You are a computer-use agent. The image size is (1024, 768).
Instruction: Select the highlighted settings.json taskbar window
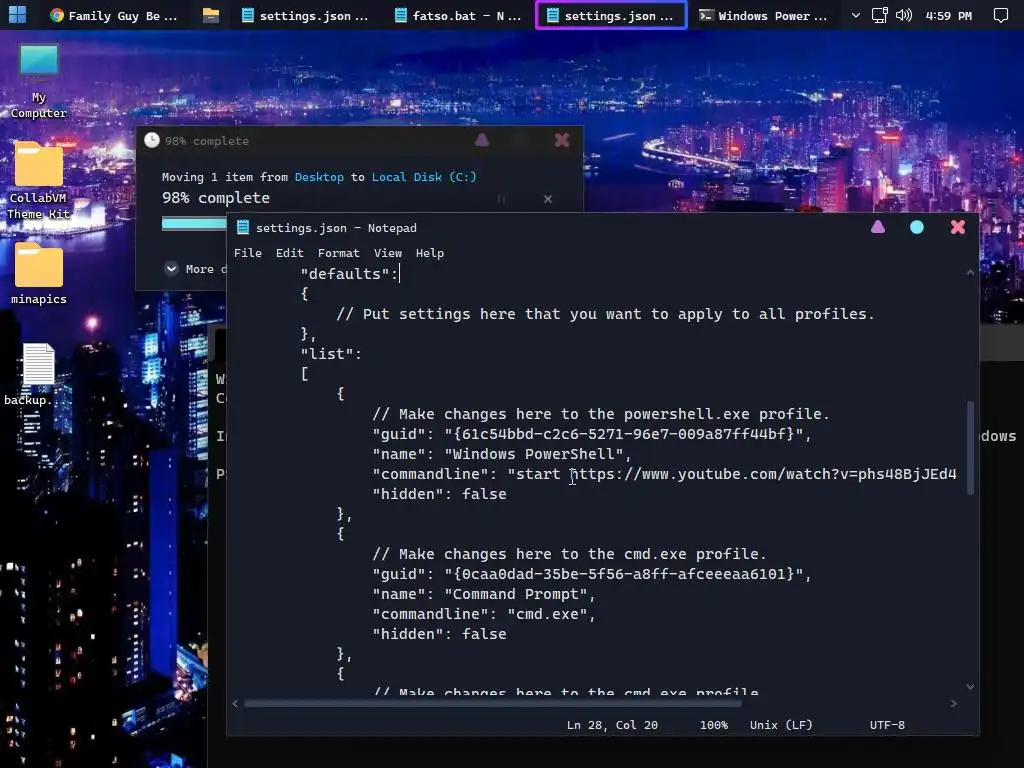[611, 15]
